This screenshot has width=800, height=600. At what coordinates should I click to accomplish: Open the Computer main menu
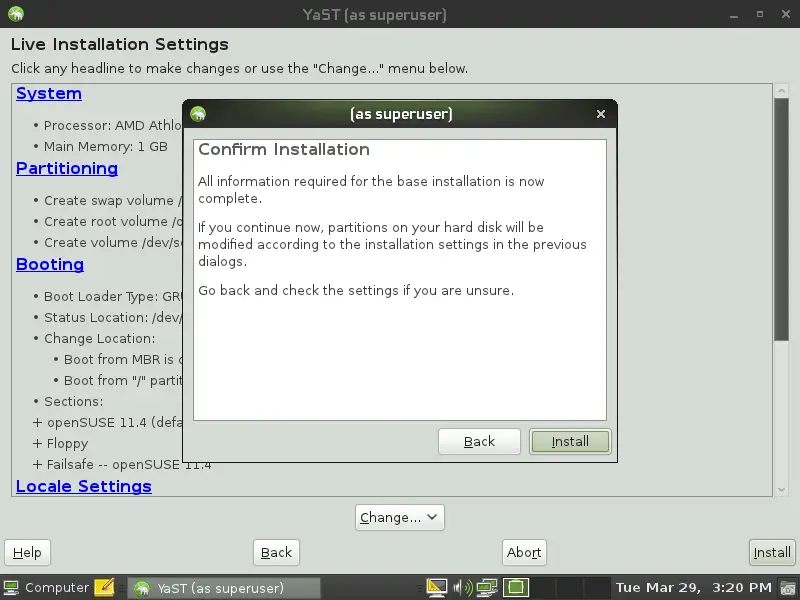[46, 588]
